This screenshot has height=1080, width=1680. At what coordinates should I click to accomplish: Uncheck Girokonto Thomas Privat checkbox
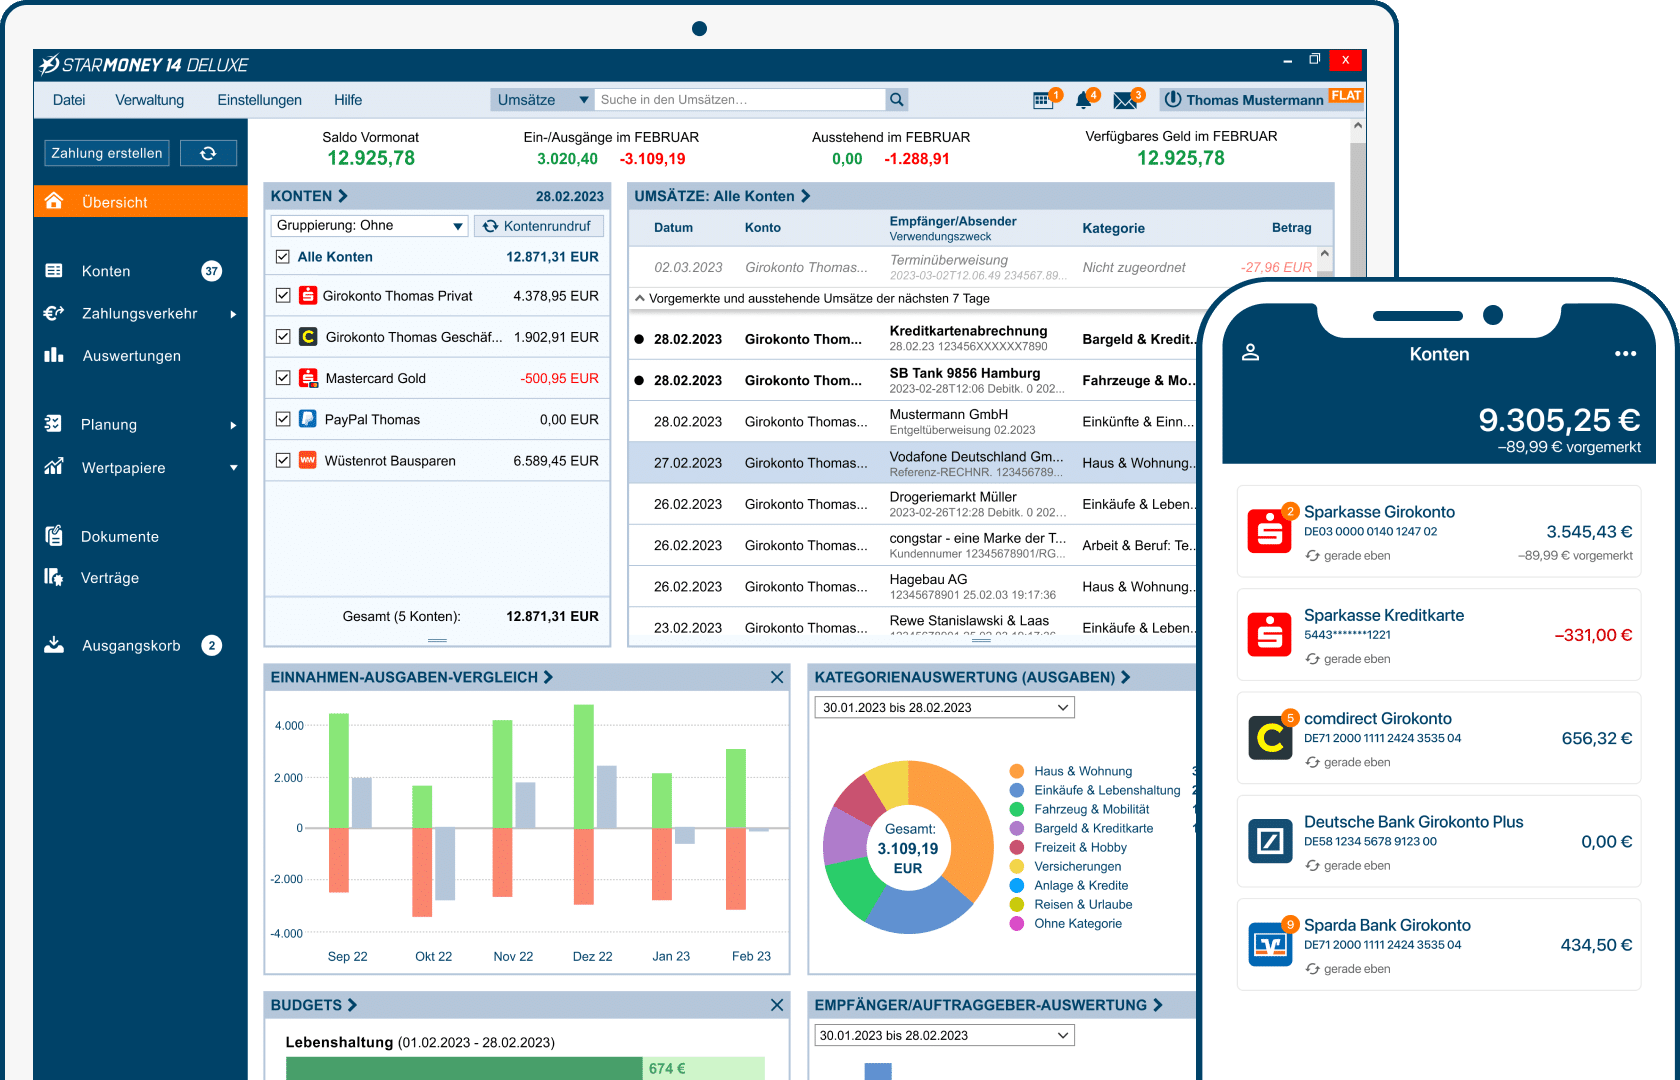coord(283,296)
